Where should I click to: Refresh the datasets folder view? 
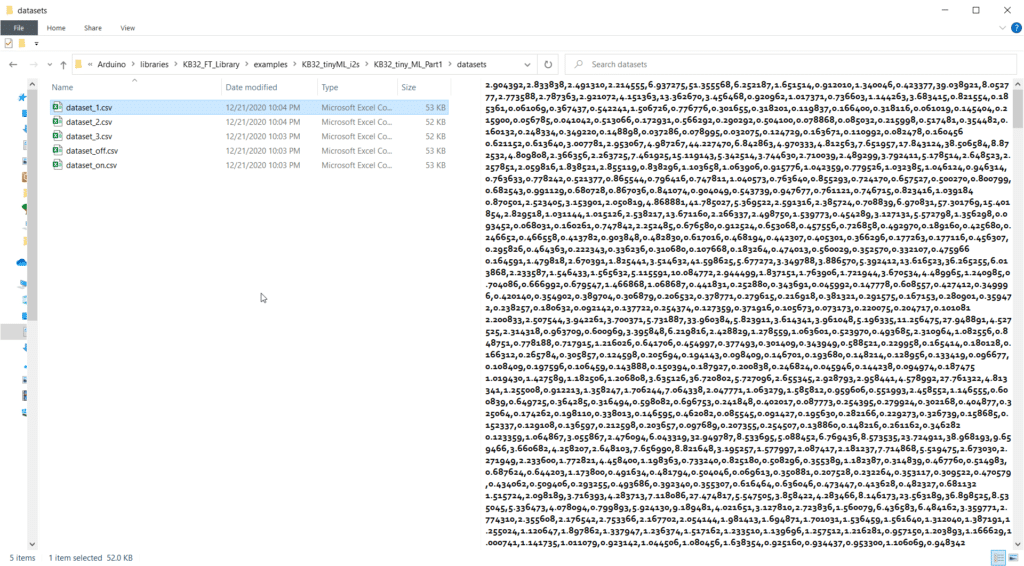[x=548, y=65]
